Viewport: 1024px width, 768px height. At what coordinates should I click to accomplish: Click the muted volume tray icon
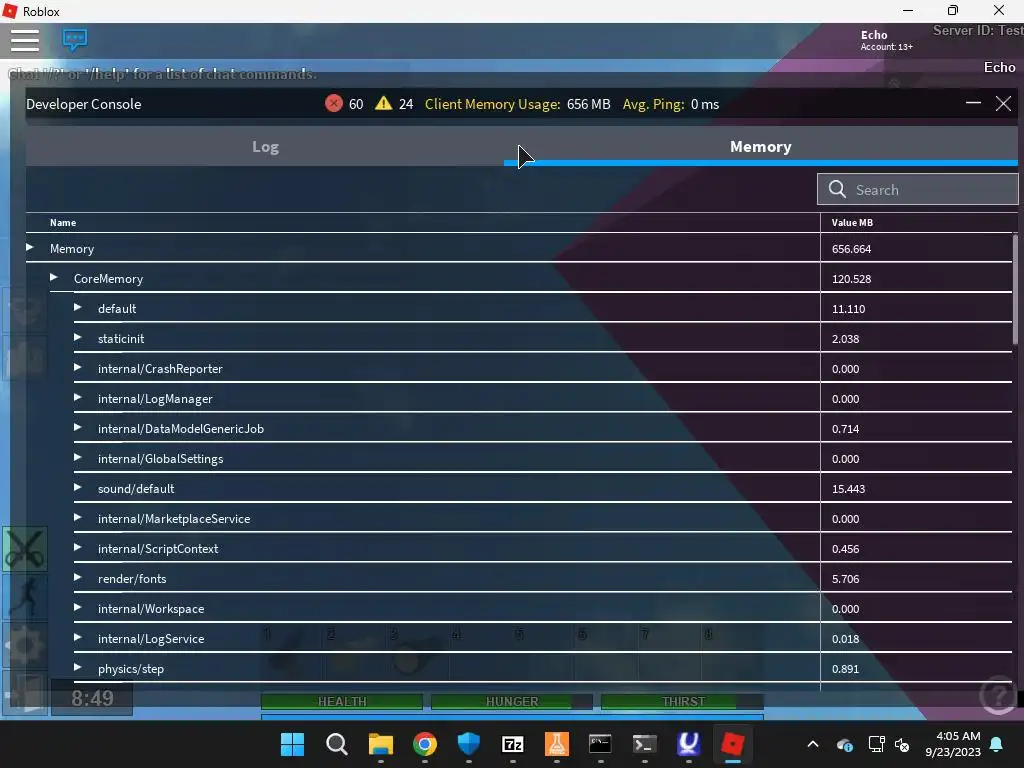point(903,744)
